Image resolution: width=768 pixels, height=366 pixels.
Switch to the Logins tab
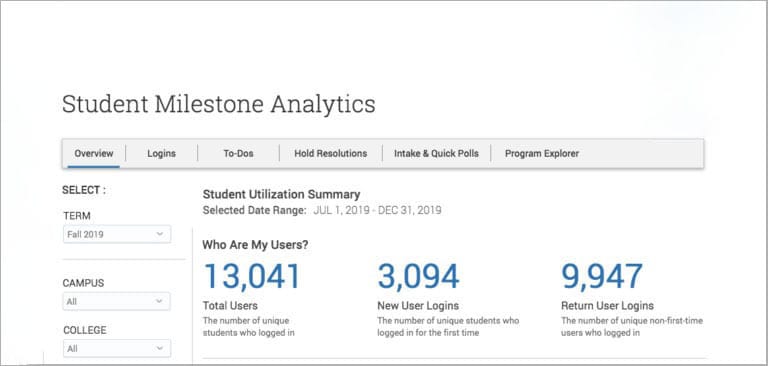coord(161,153)
